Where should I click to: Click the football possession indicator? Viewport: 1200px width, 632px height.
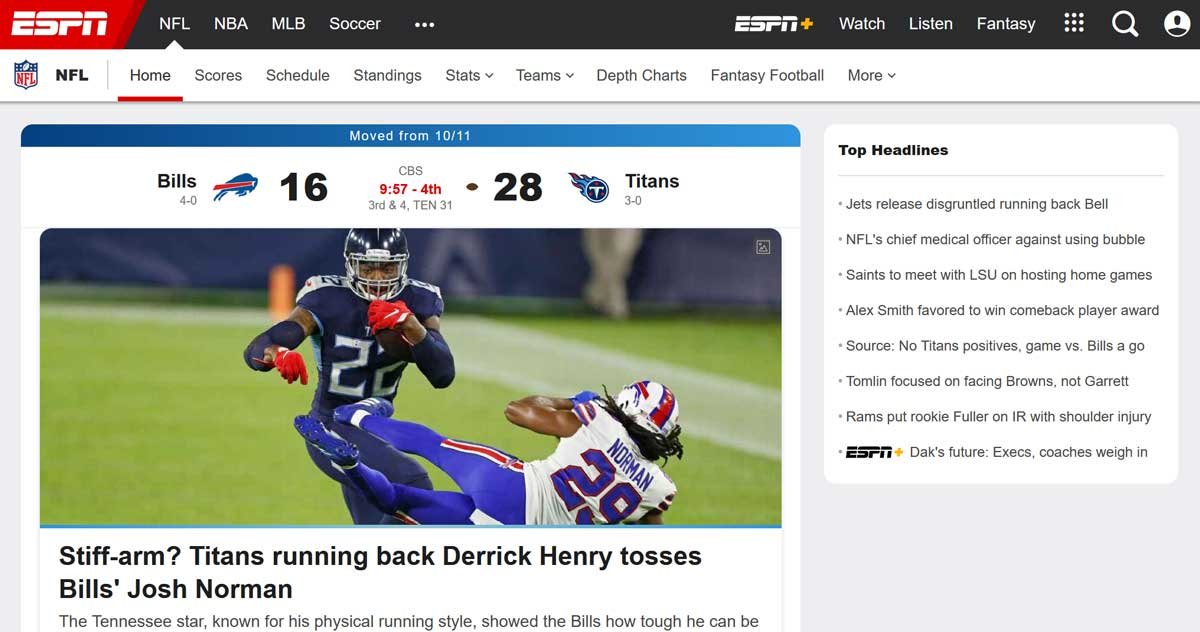point(472,187)
